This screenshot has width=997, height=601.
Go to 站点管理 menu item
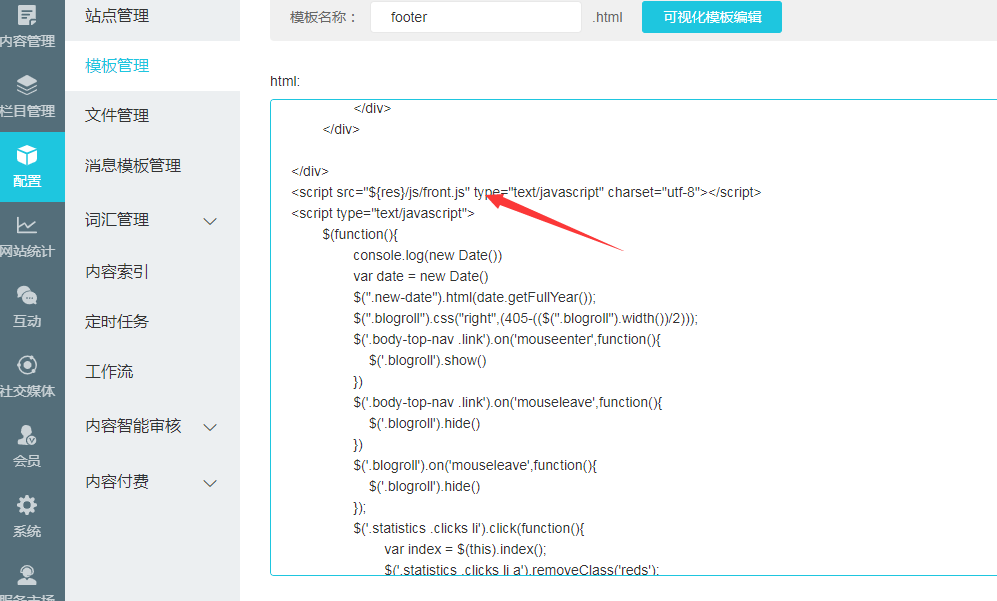click(117, 15)
